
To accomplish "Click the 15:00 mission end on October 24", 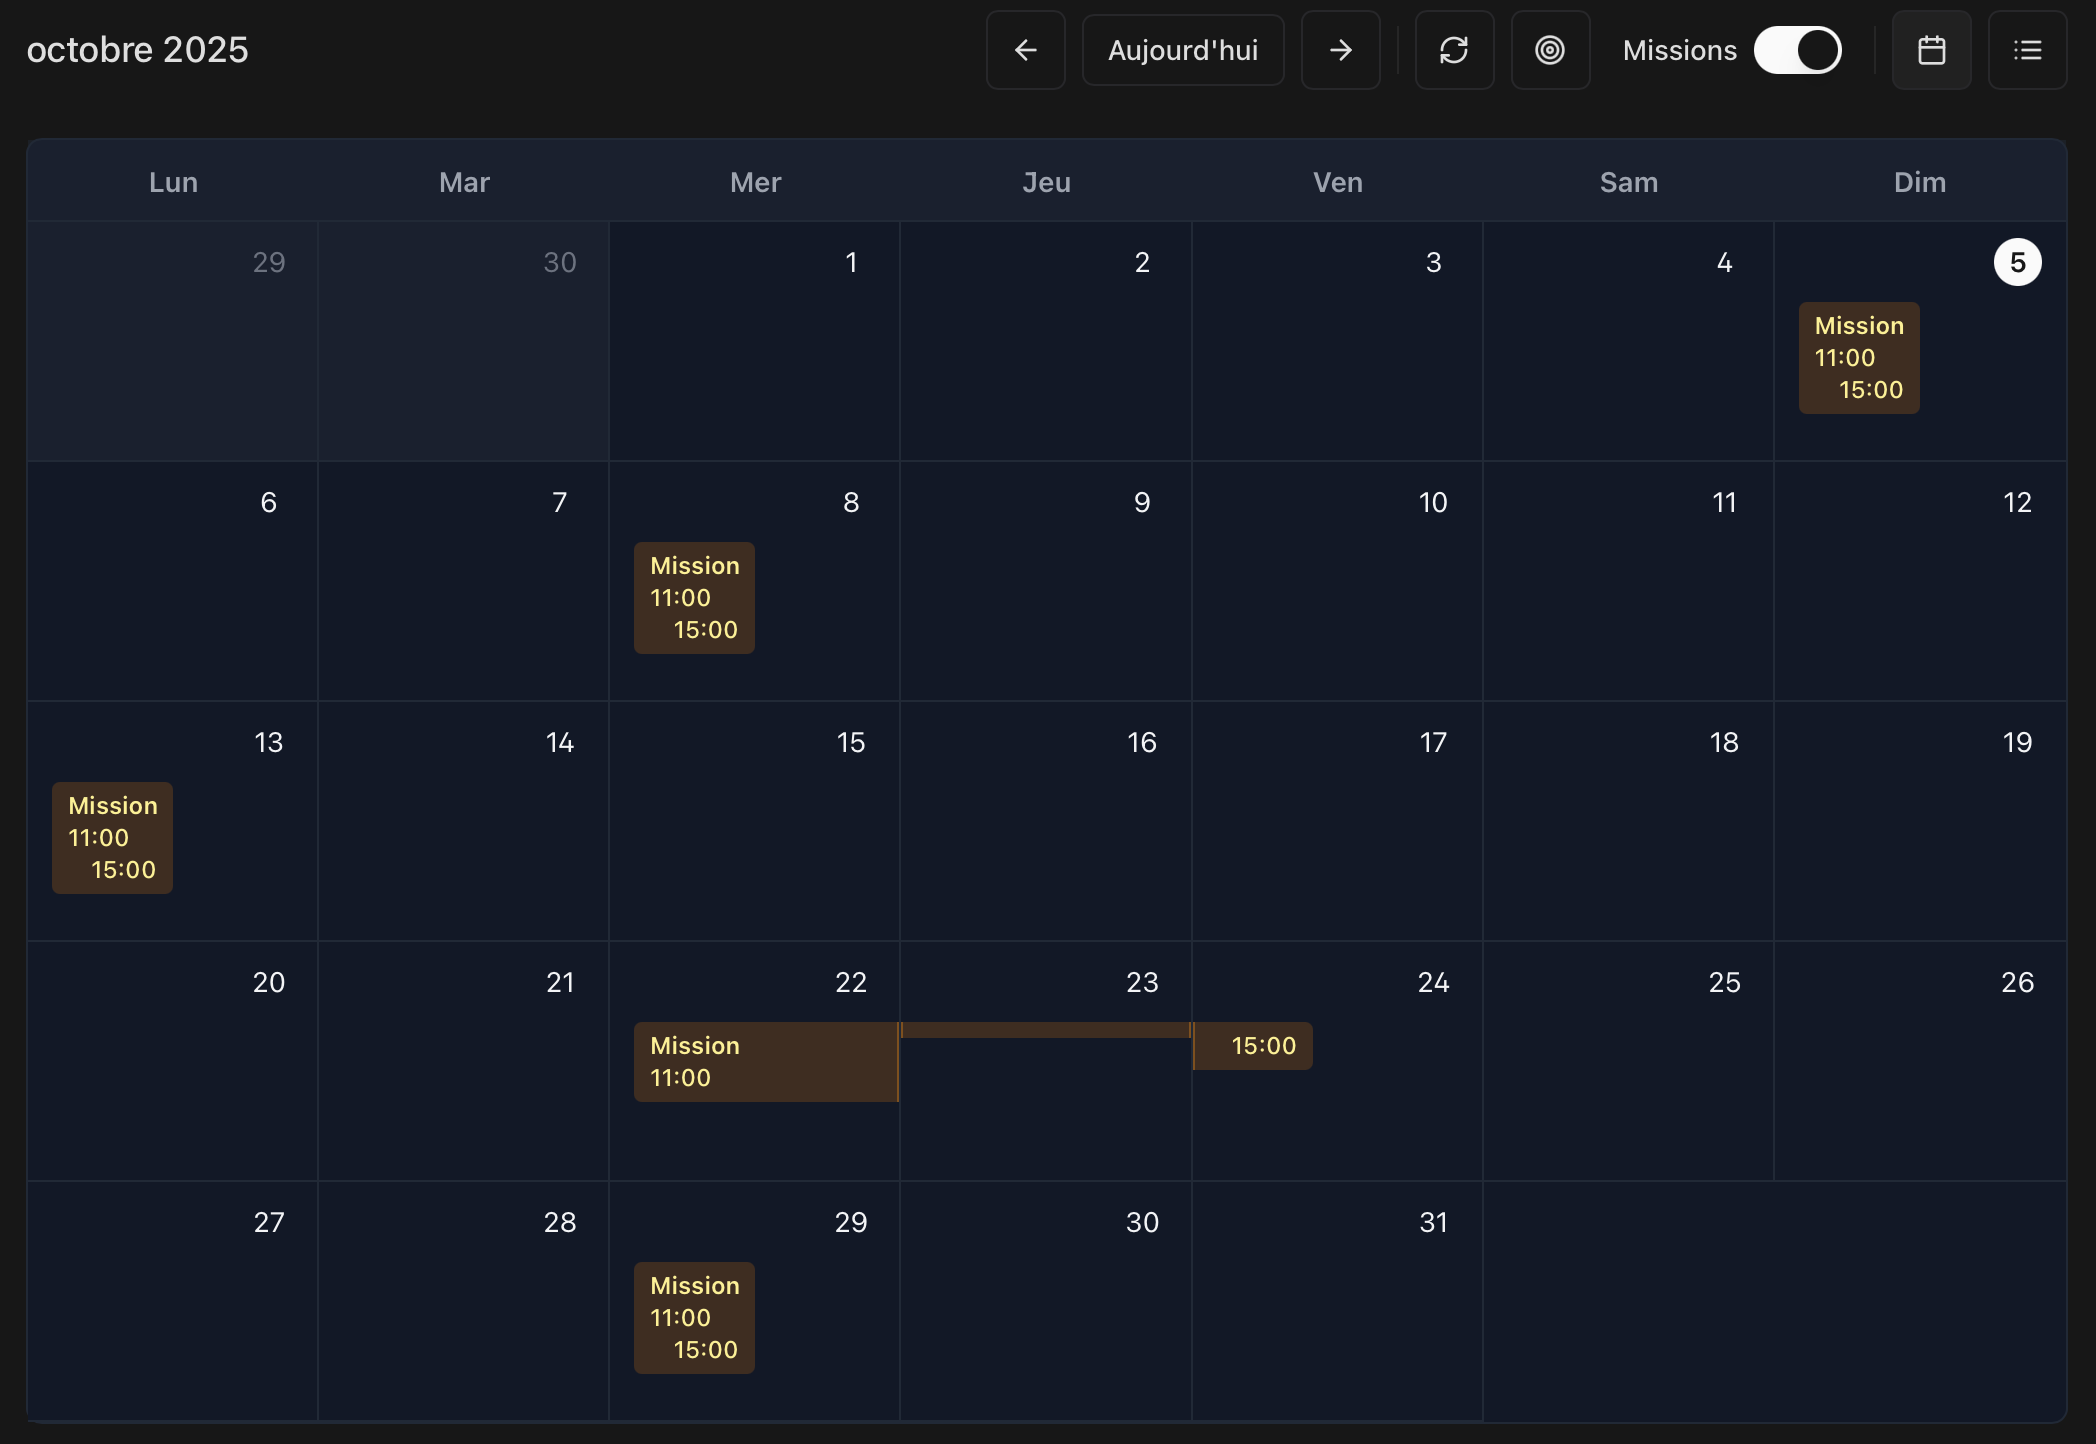I will 1253,1046.
